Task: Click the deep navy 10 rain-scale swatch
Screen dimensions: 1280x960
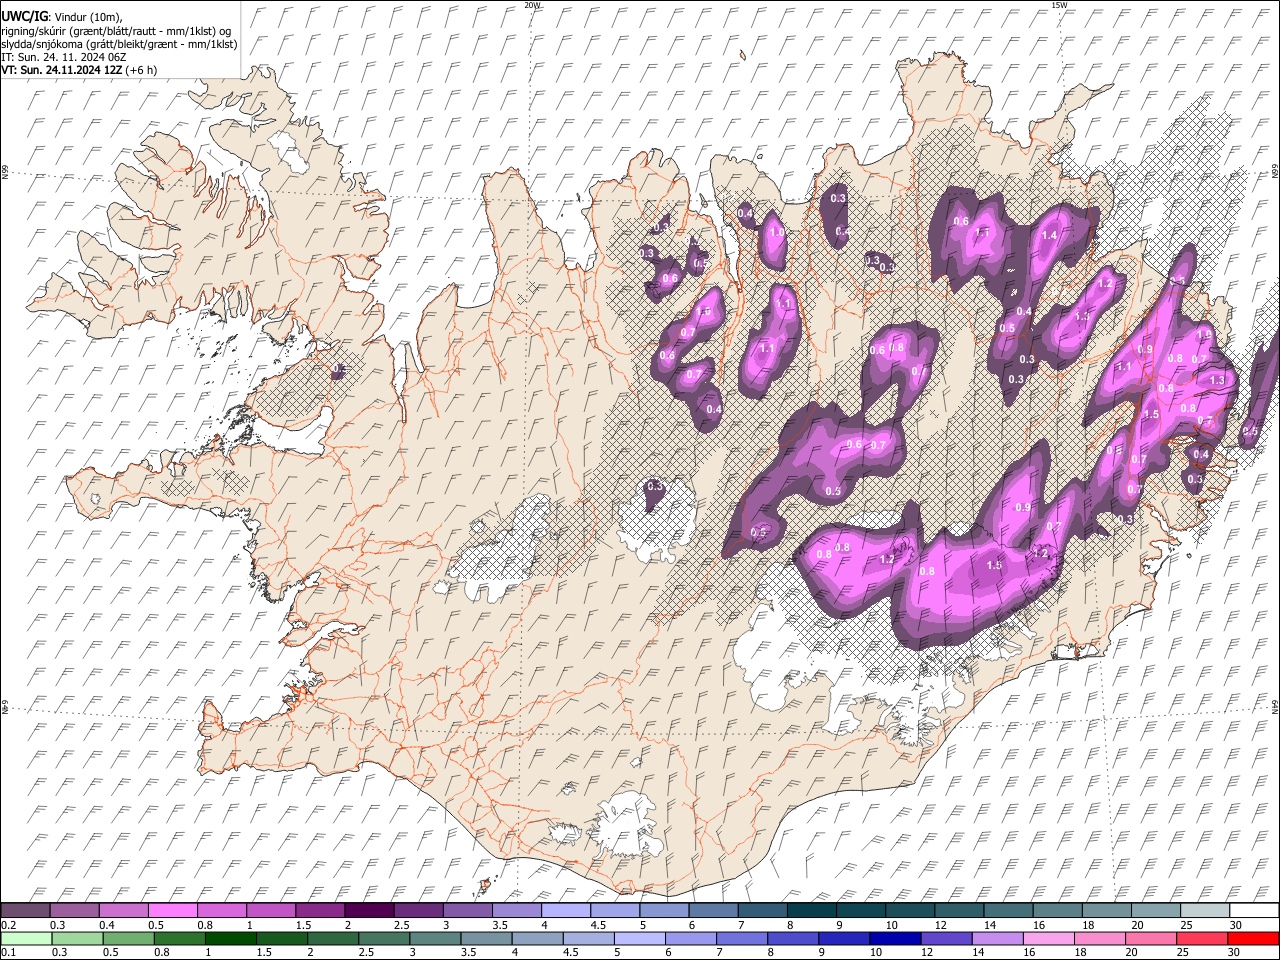Action: pos(895,938)
